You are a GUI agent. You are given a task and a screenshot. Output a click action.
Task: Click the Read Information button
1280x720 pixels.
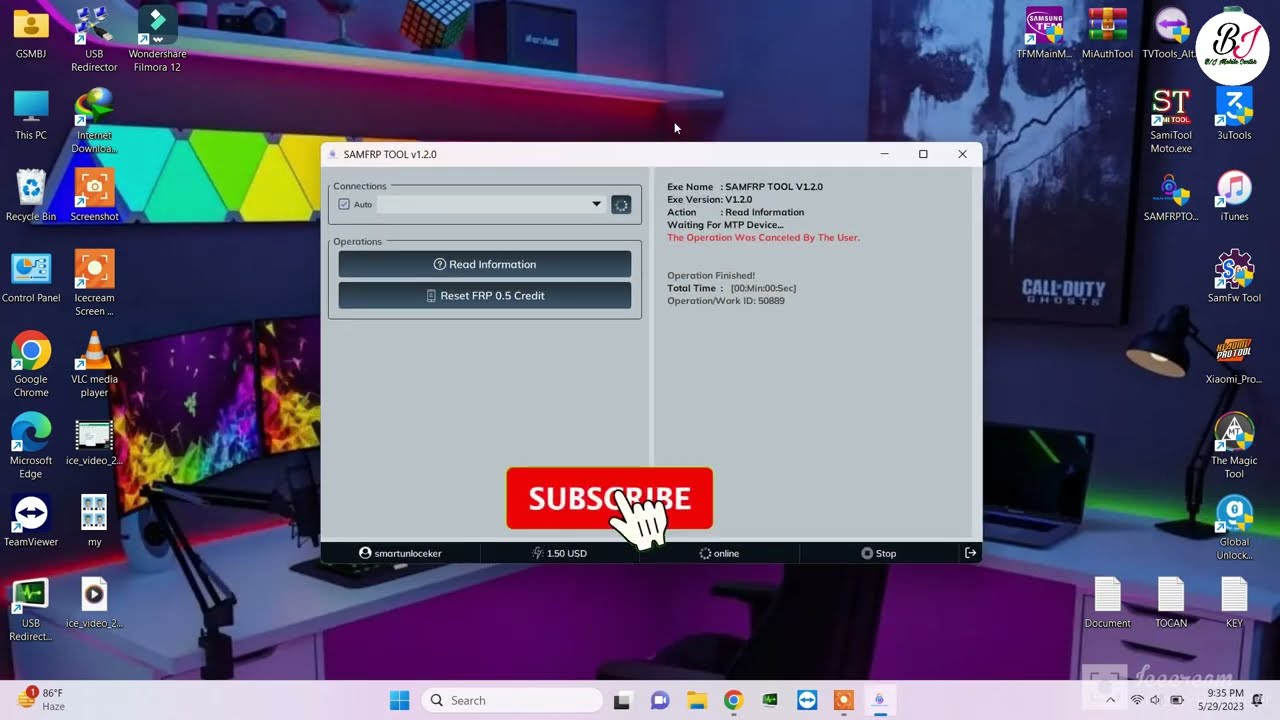pos(484,264)
